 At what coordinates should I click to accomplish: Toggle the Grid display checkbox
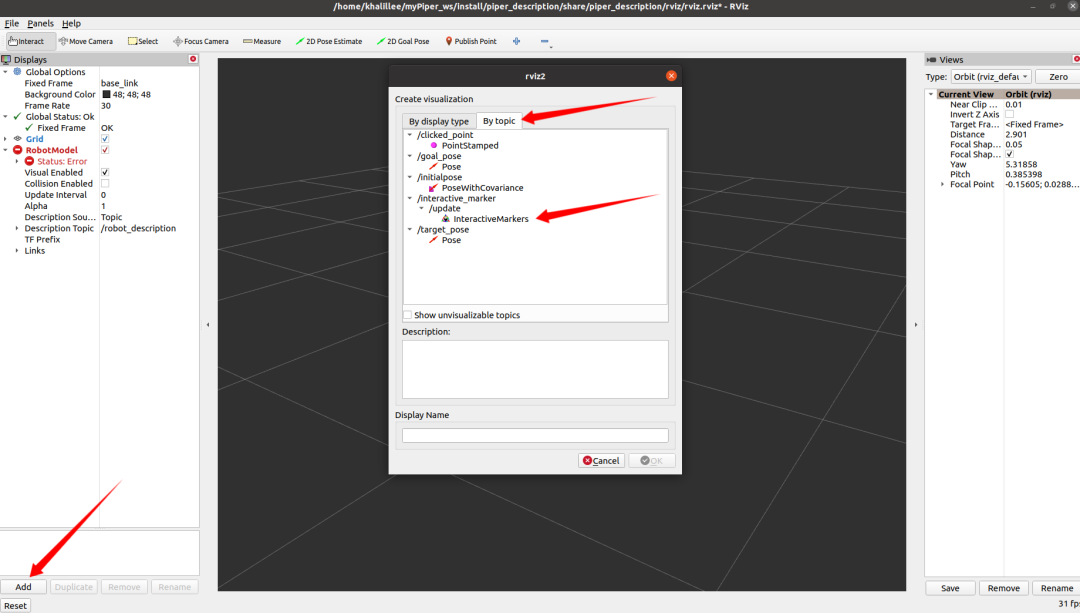[105, 139]
